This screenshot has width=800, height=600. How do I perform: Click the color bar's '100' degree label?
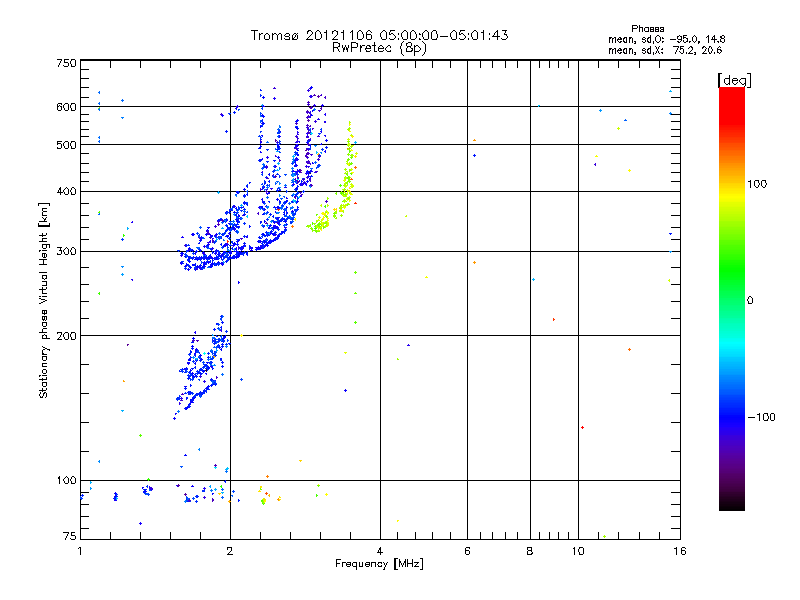pos(757,184)
